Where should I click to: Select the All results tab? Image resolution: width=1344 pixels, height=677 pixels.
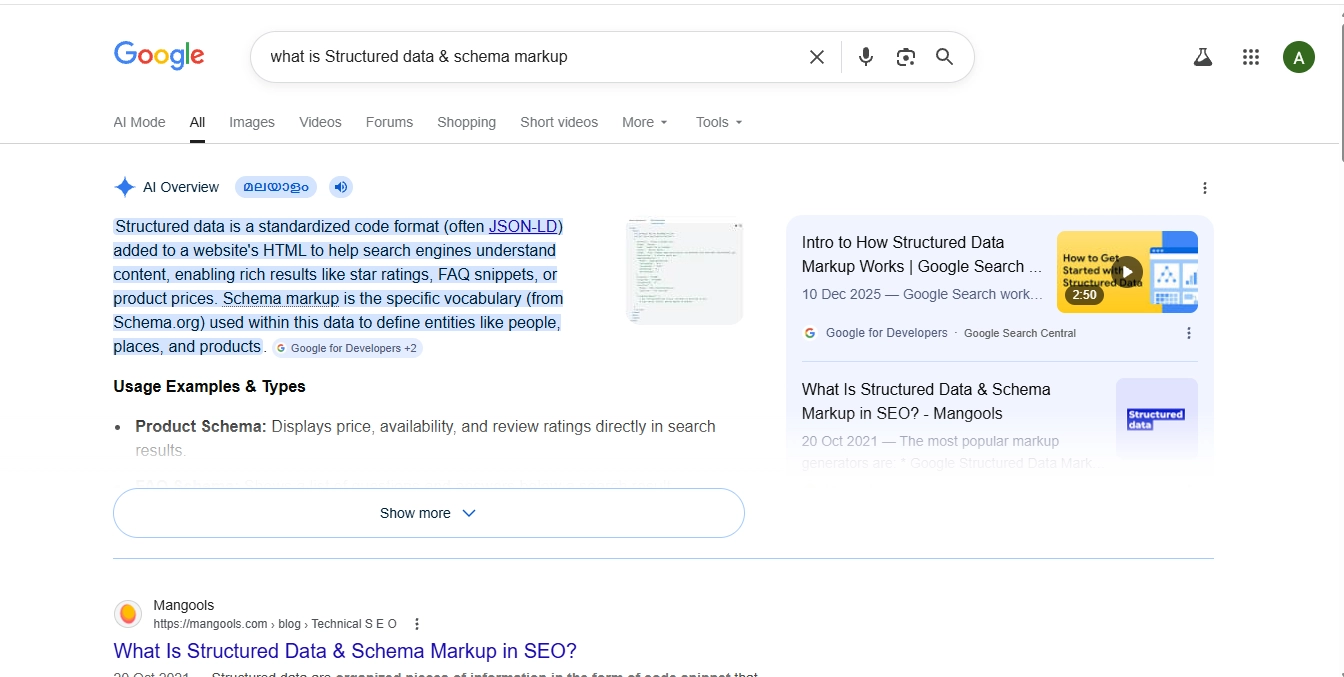point(197,122)
